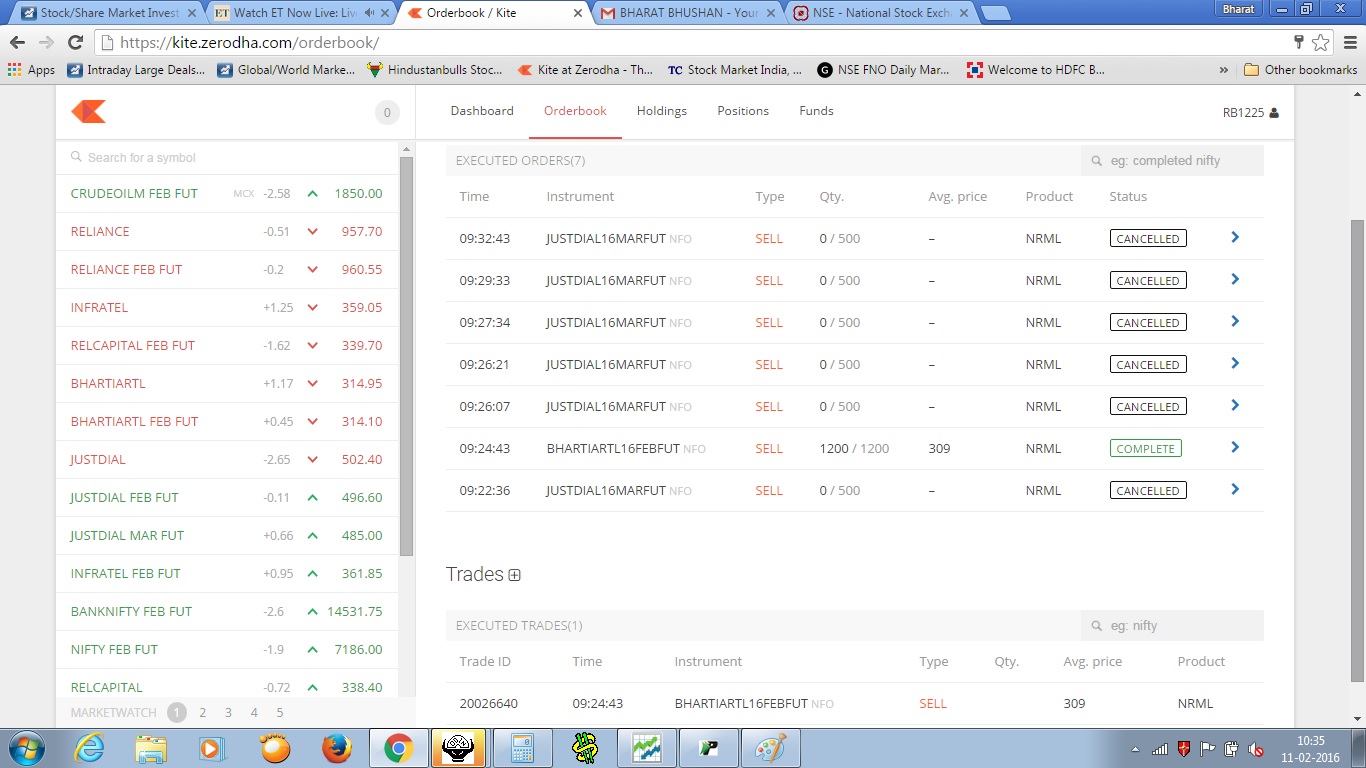Open NSE FNO Daily Mar bookmark
Viewport: 1366px width, 768px height.
point(884,70)
